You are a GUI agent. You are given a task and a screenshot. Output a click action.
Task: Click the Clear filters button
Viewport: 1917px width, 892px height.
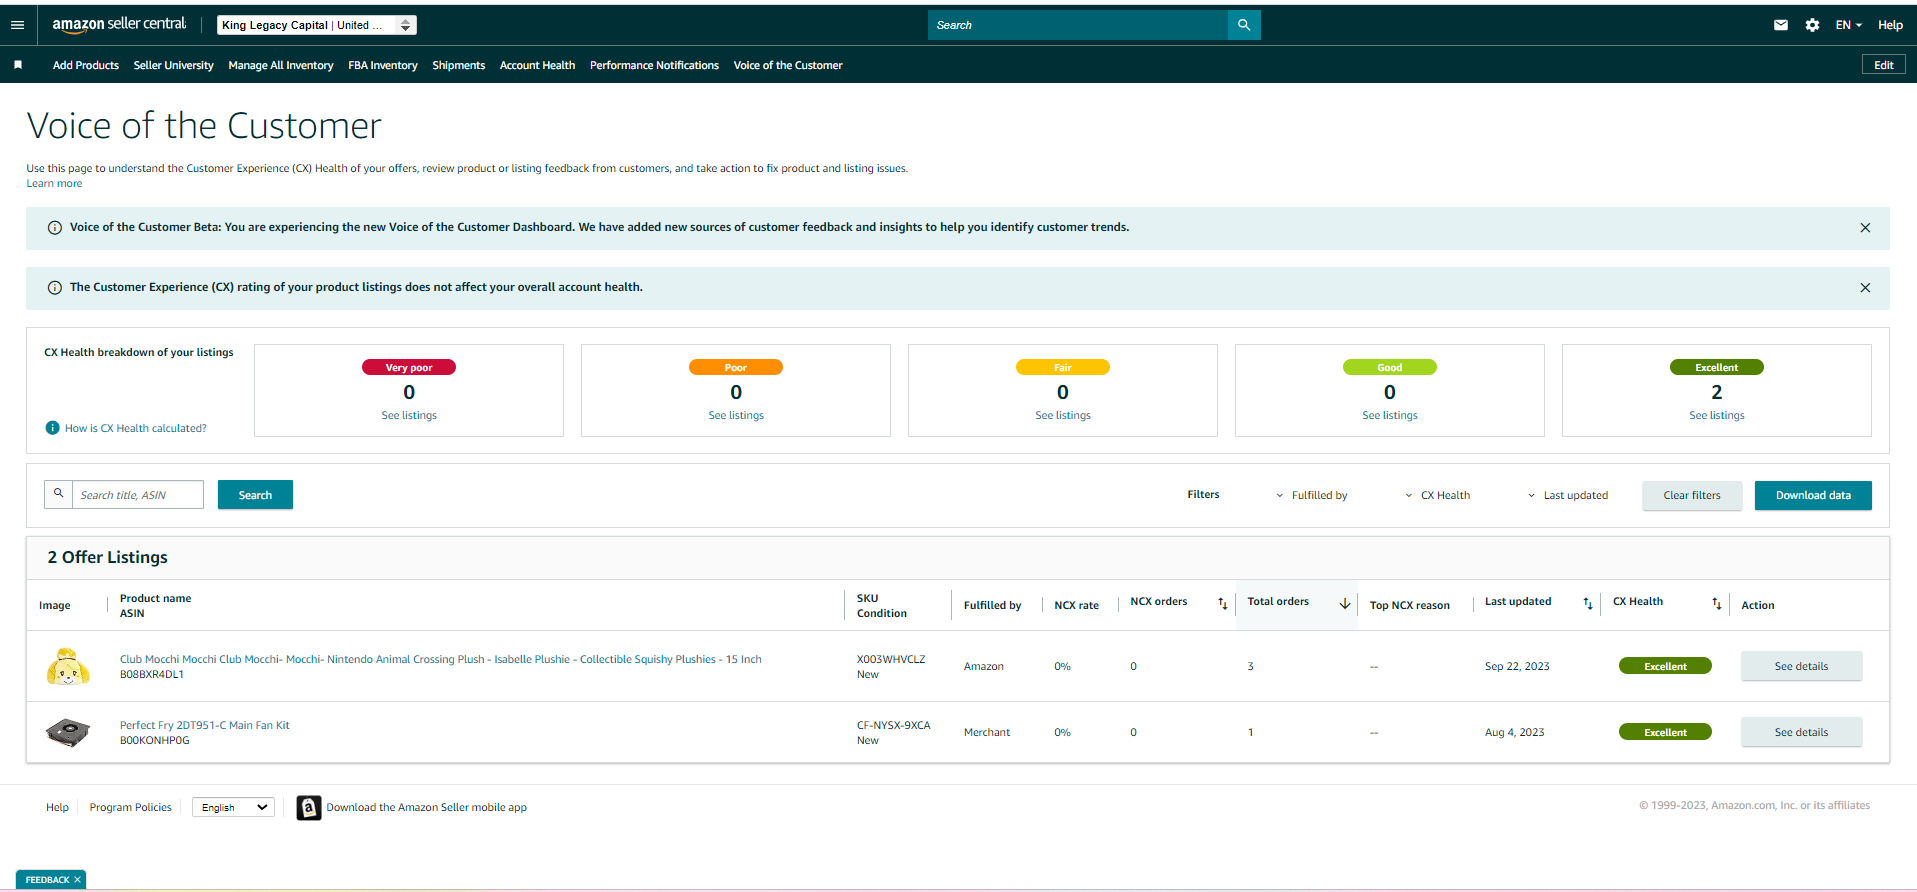pos(1692,495)
